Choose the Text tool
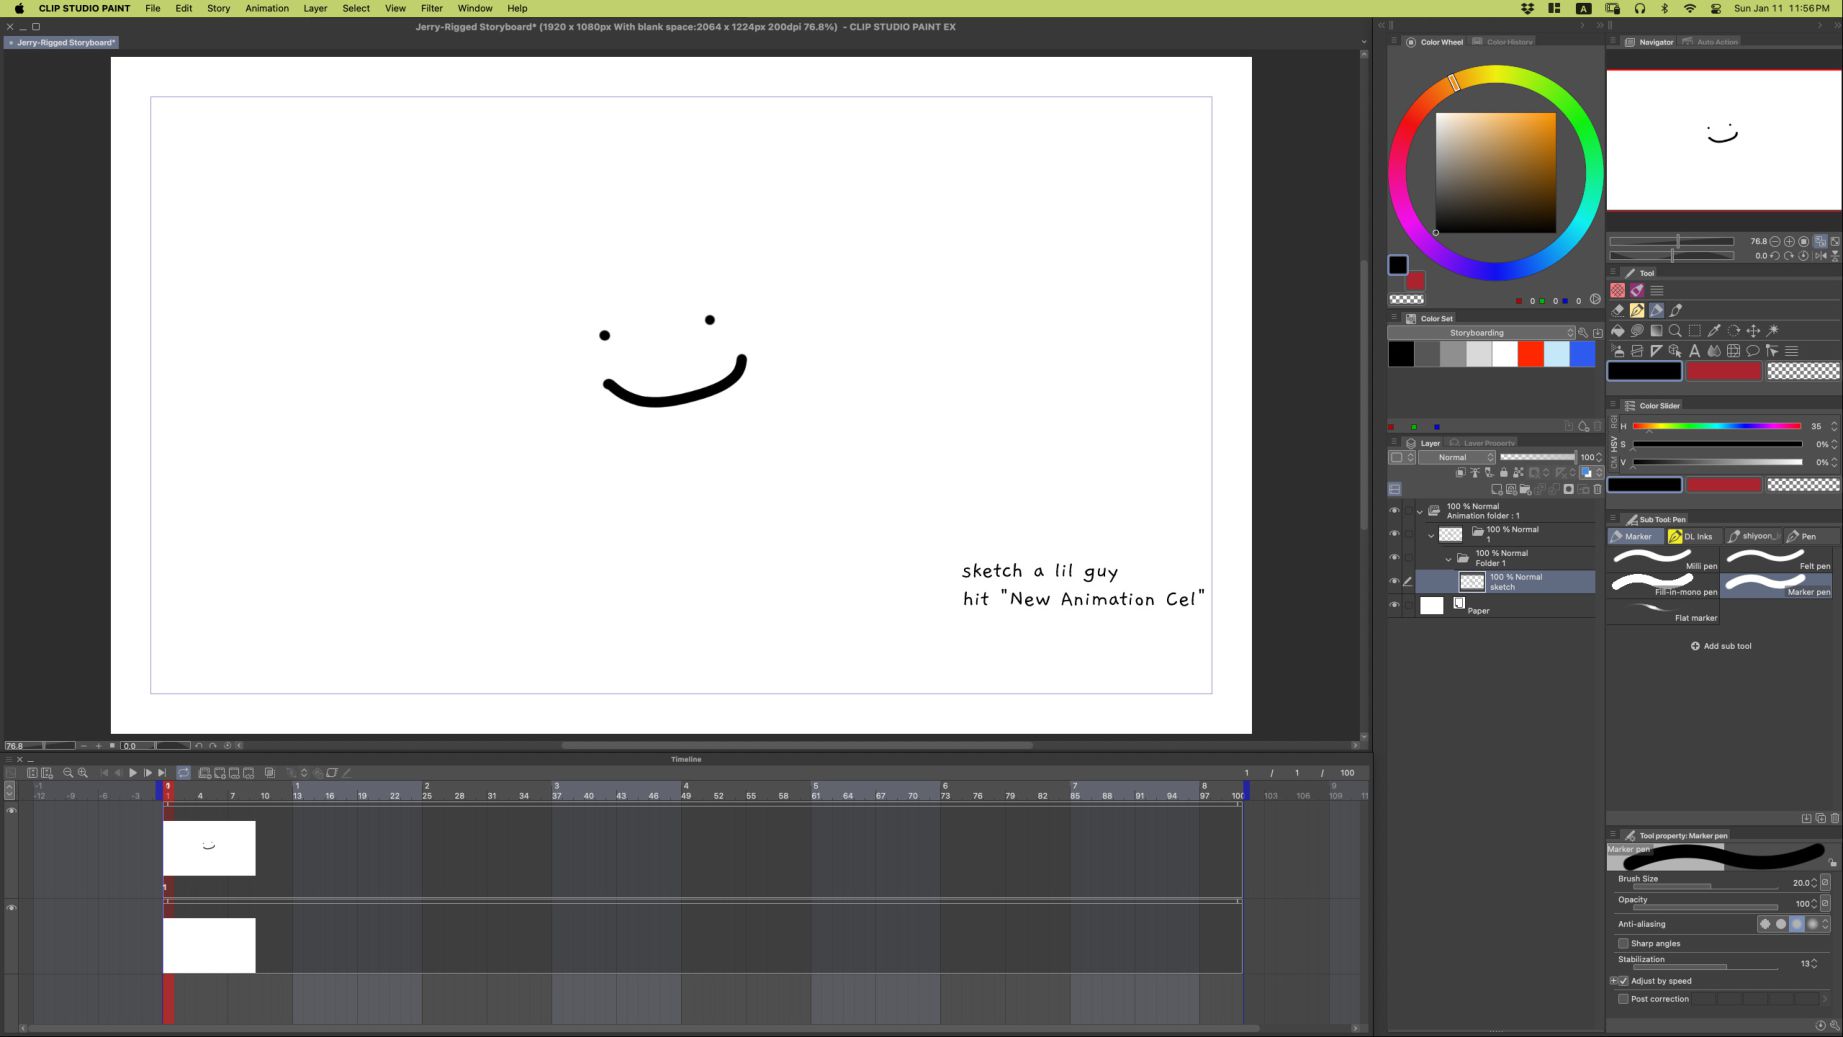 click(x=1694, y=351)
